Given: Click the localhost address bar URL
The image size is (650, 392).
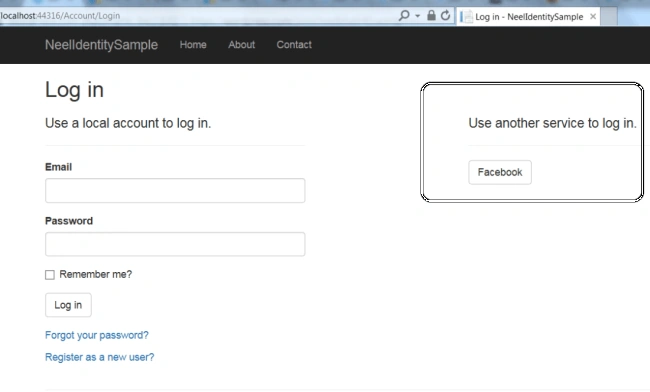Looking at the screenshot, I should coord(60,16).
